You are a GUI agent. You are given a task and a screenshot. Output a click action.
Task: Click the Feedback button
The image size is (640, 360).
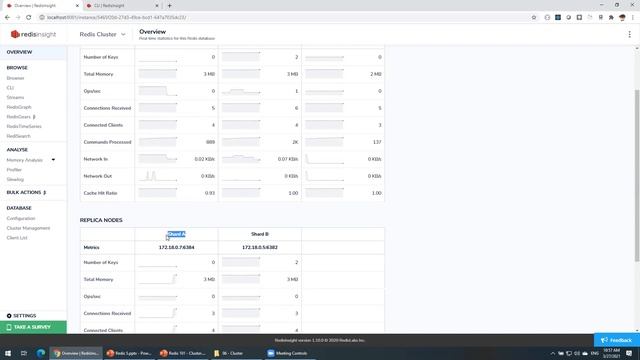coord(616,340)
